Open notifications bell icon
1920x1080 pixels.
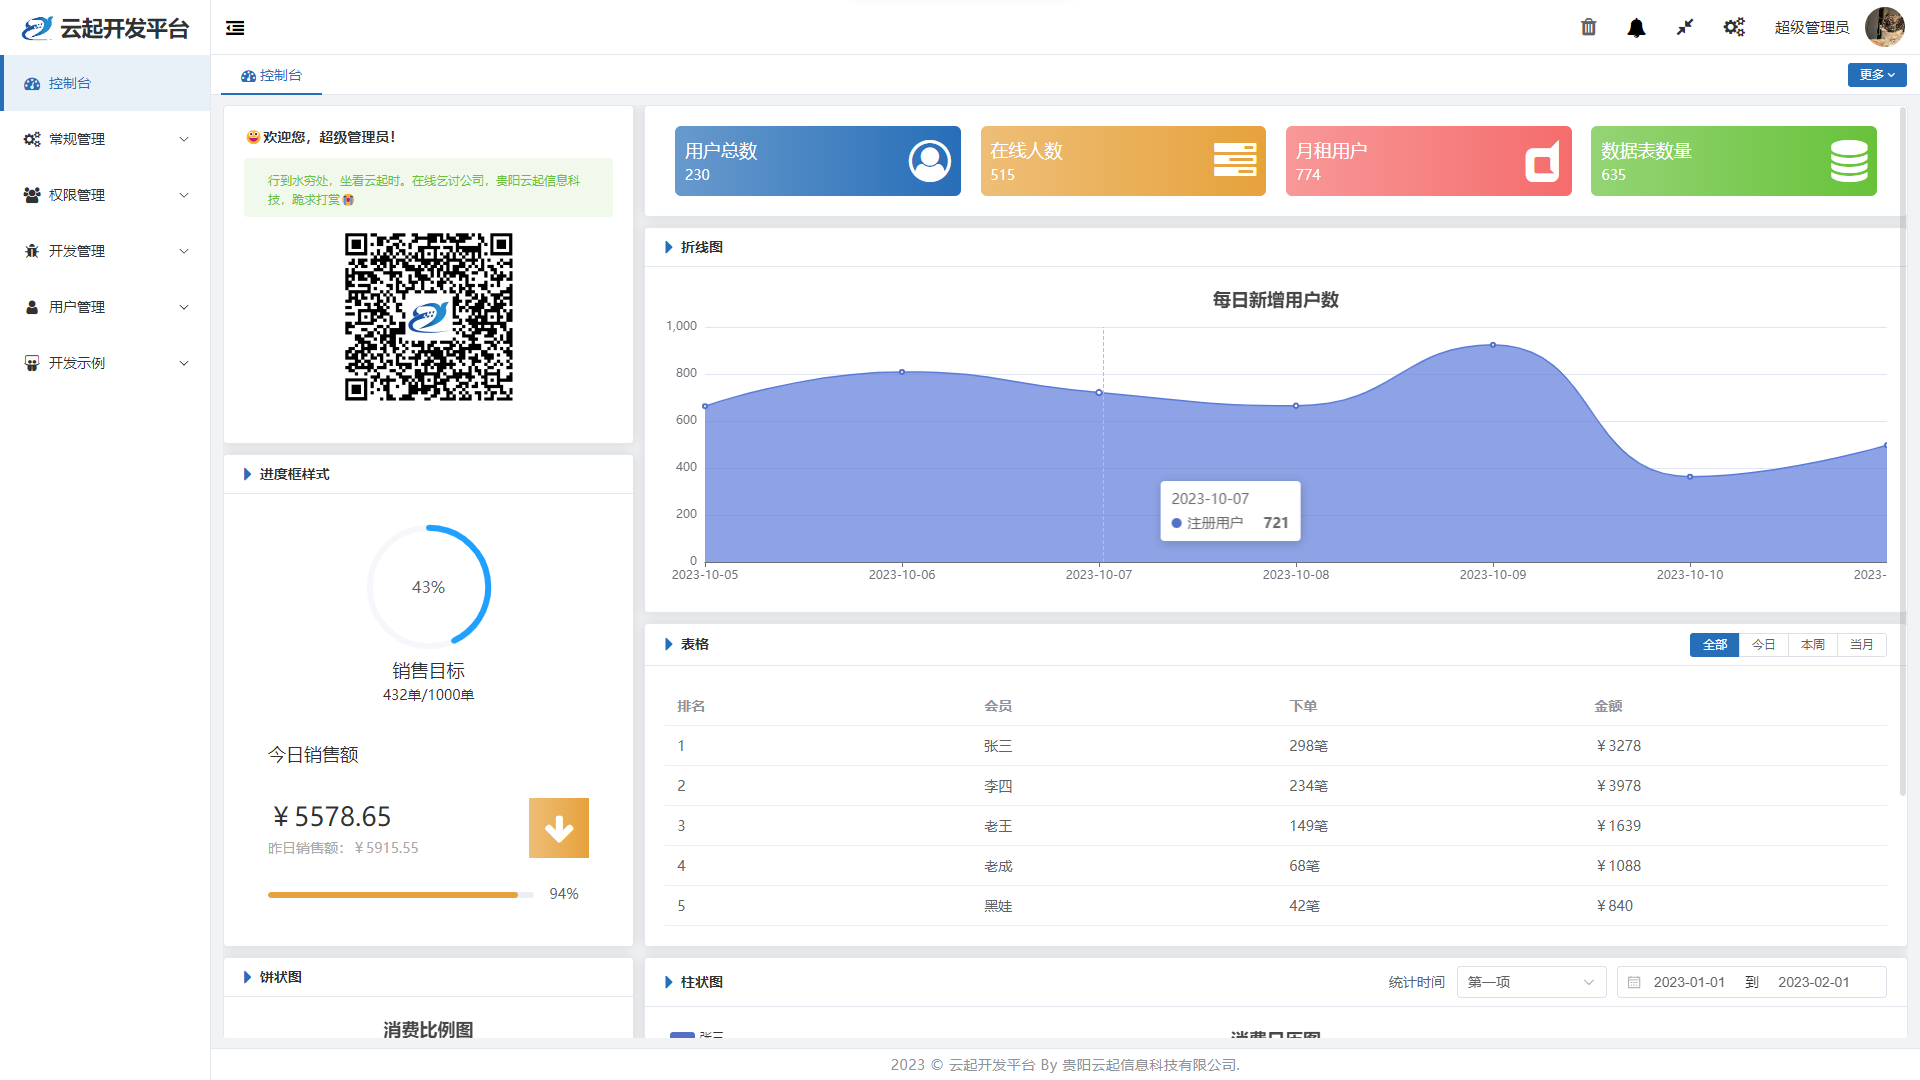point(1636,28)
